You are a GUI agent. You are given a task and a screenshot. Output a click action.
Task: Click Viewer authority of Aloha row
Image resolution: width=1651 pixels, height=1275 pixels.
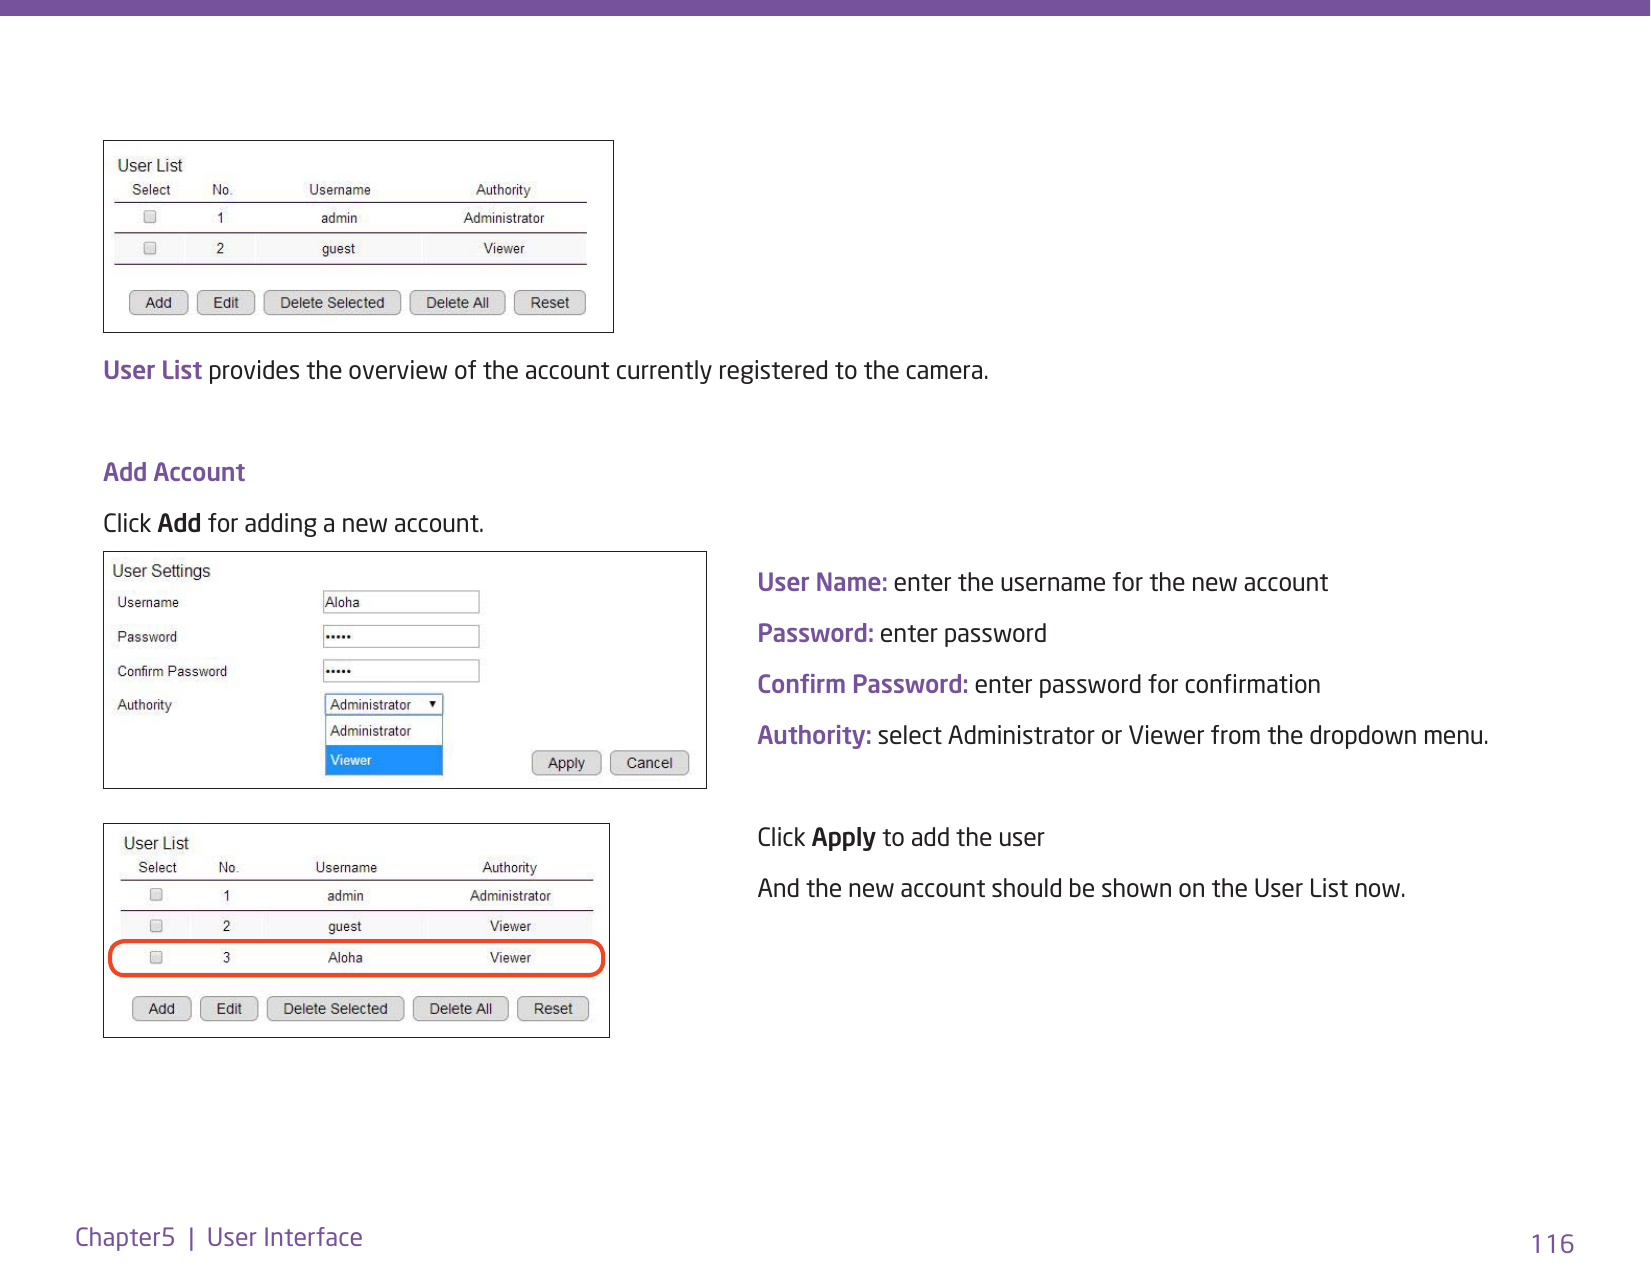[x=510, y=958]
